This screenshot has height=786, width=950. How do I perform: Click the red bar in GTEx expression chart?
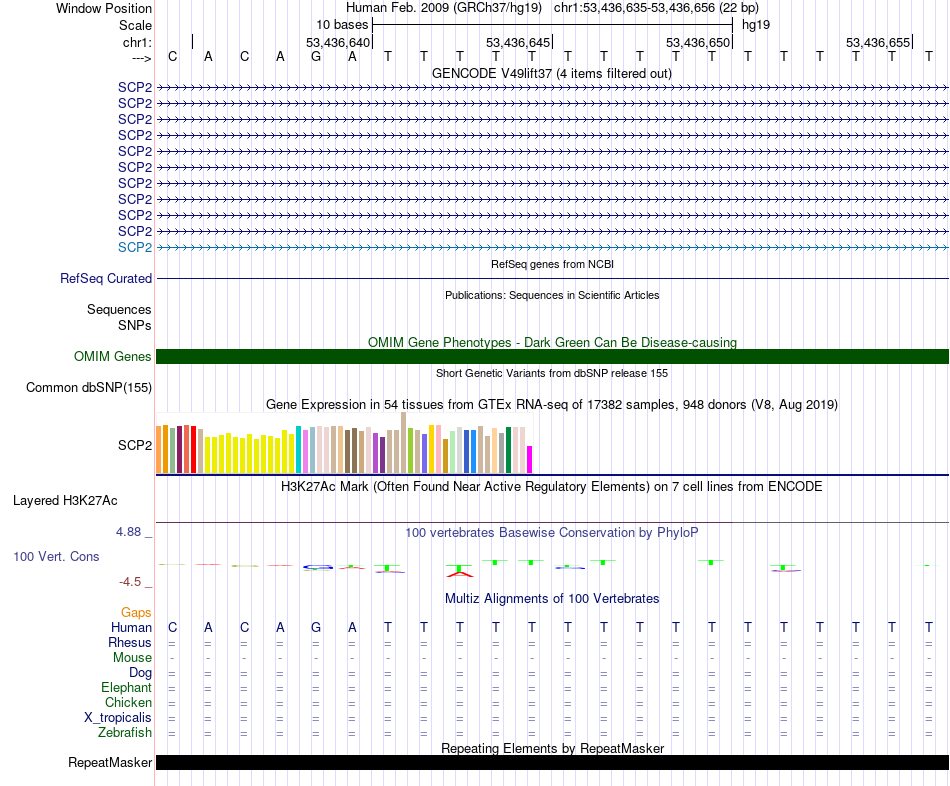coord(193,449)
